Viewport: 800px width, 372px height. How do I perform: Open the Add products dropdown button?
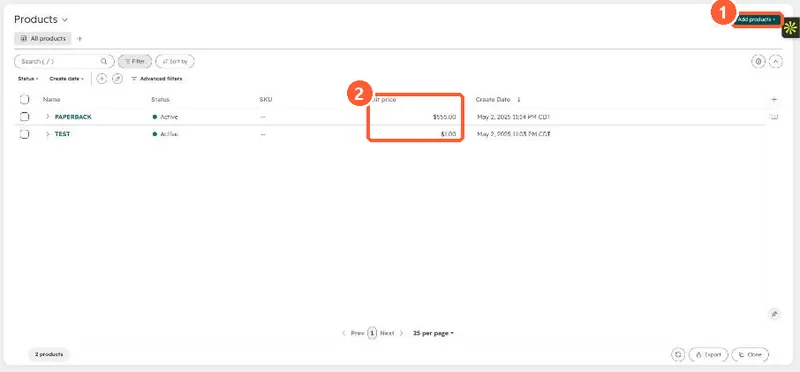pos(757,19)
